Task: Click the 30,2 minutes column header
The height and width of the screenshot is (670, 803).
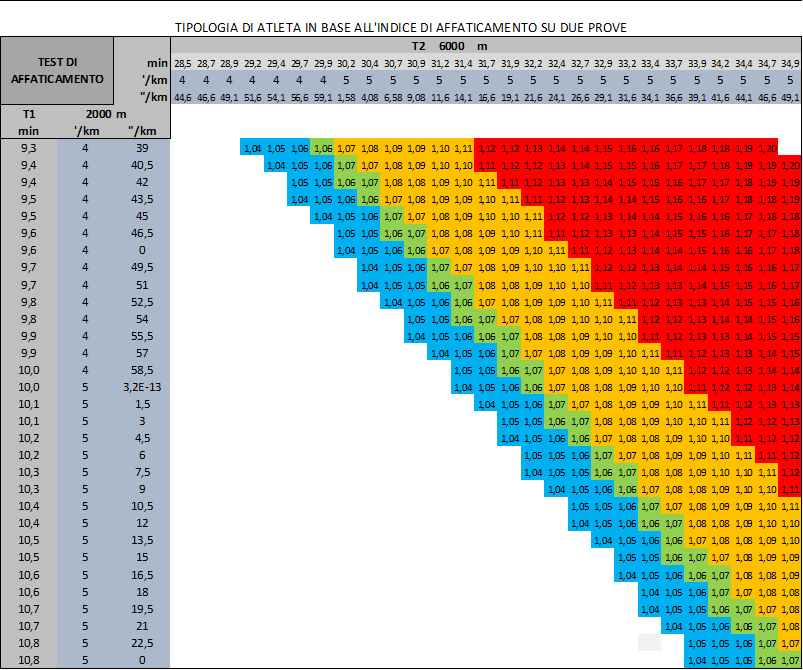Action: pos(346,64)
